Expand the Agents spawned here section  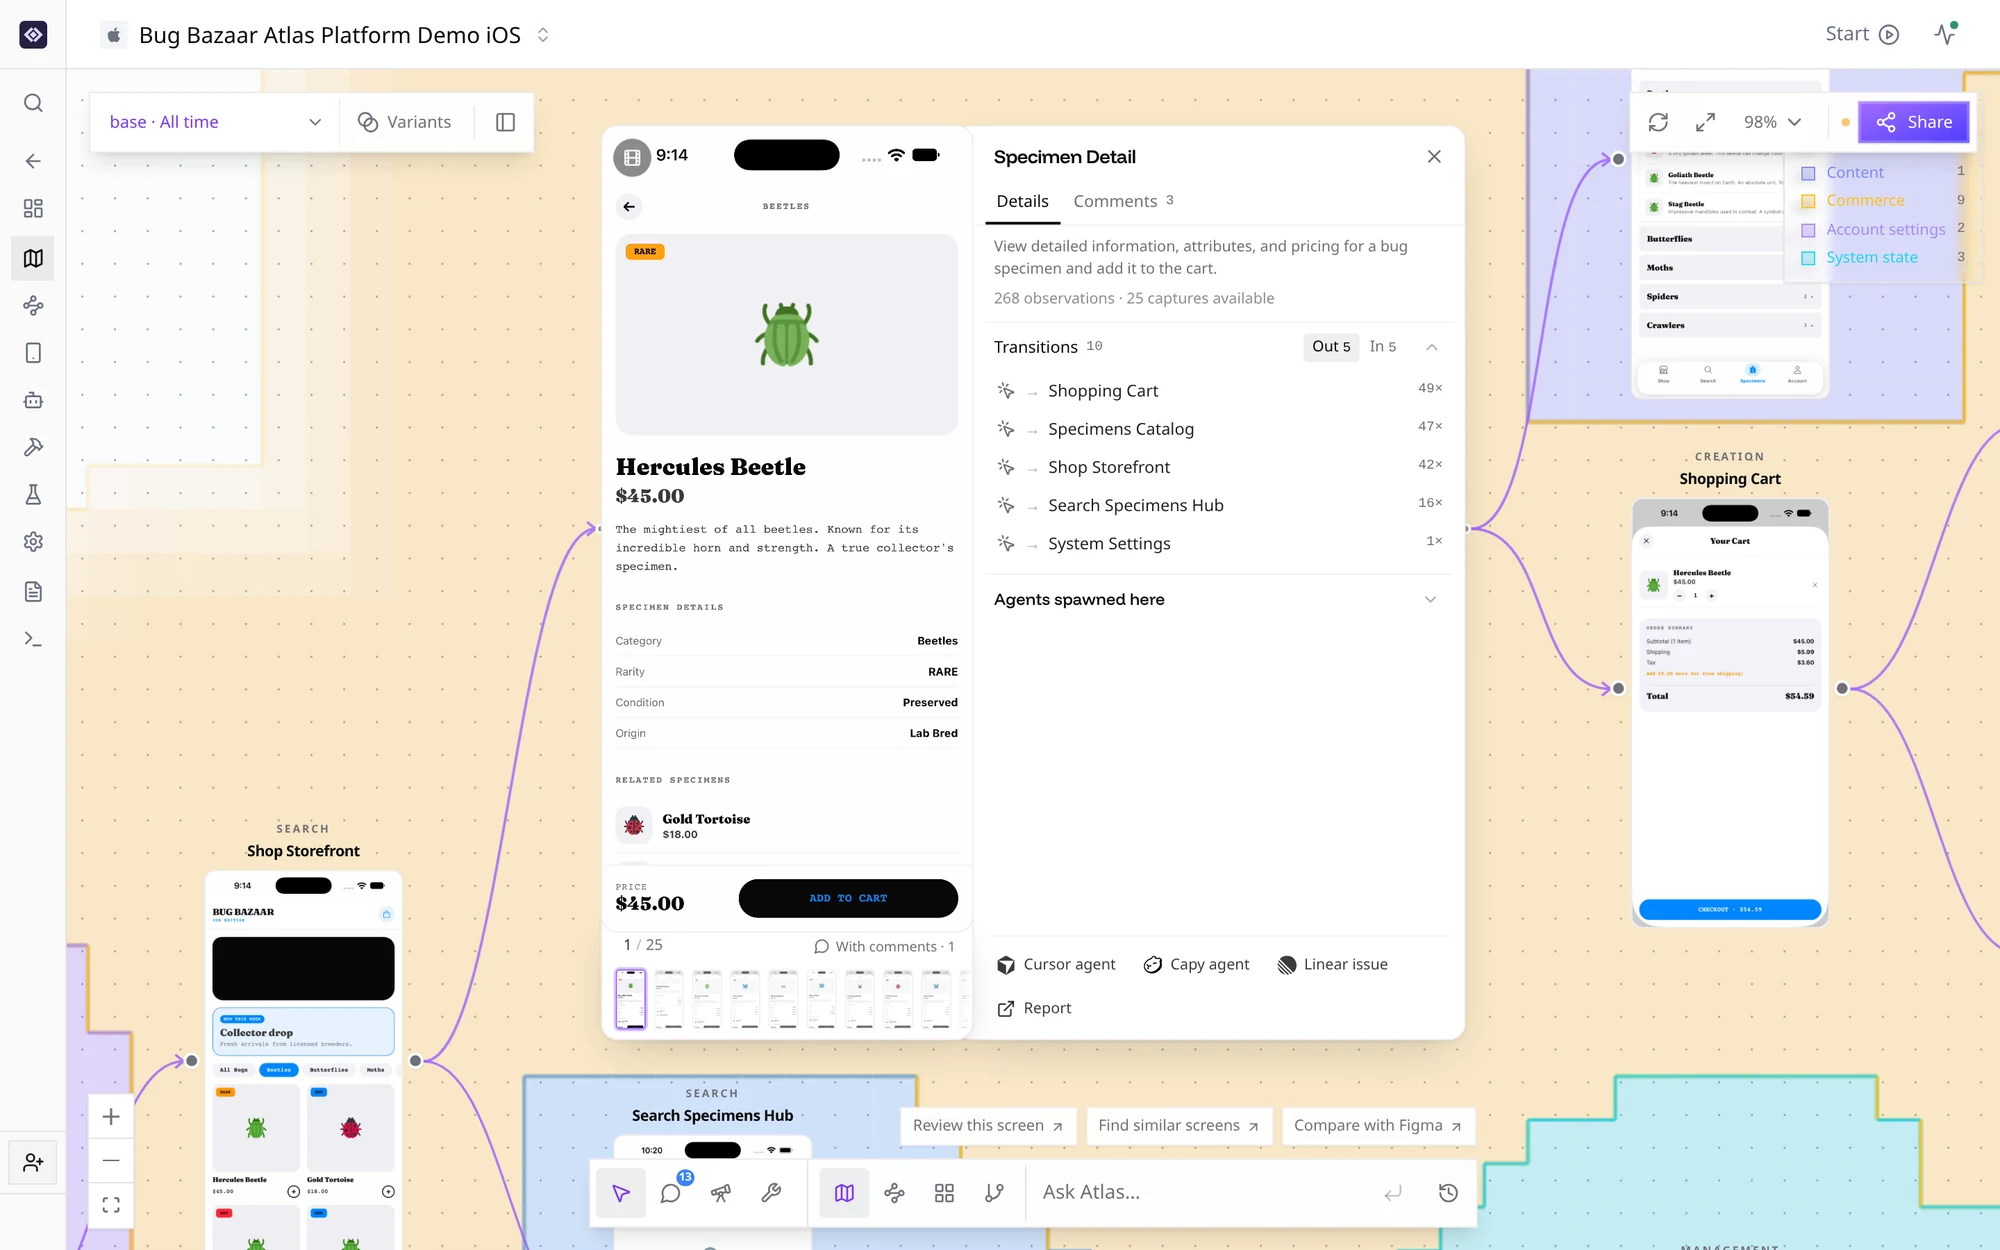[x=1430, y=599]
